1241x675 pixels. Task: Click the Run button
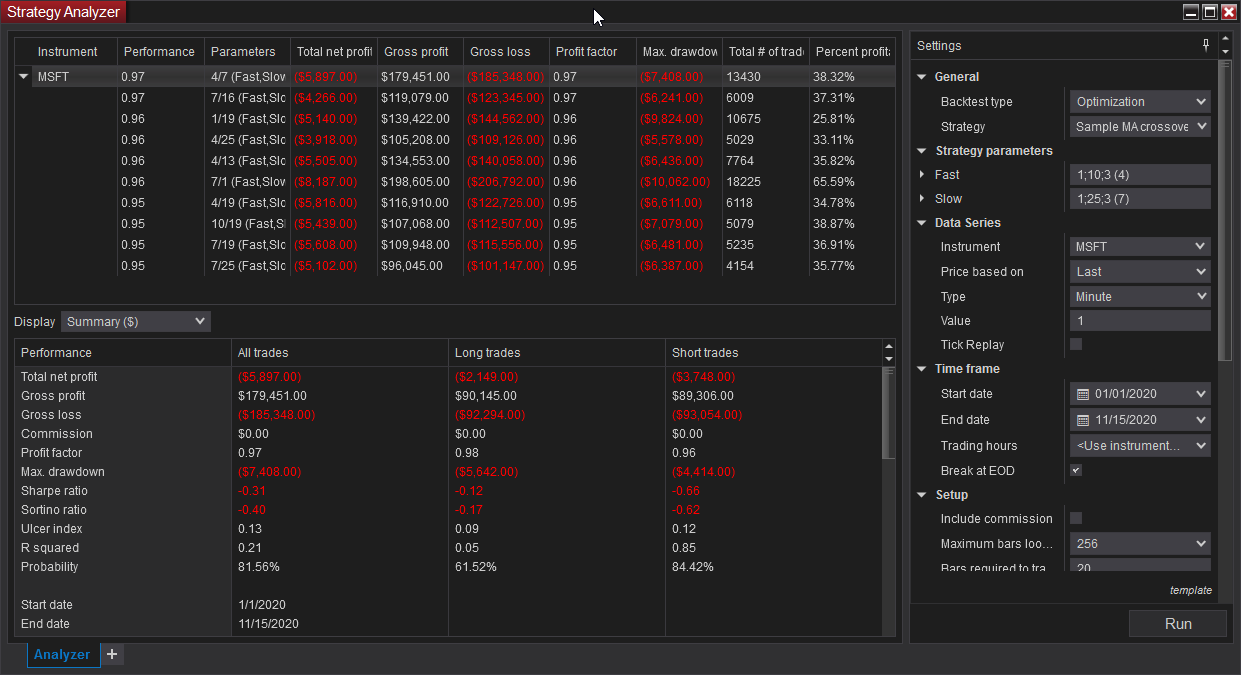pyautogui.click(x=1178, y=623)
